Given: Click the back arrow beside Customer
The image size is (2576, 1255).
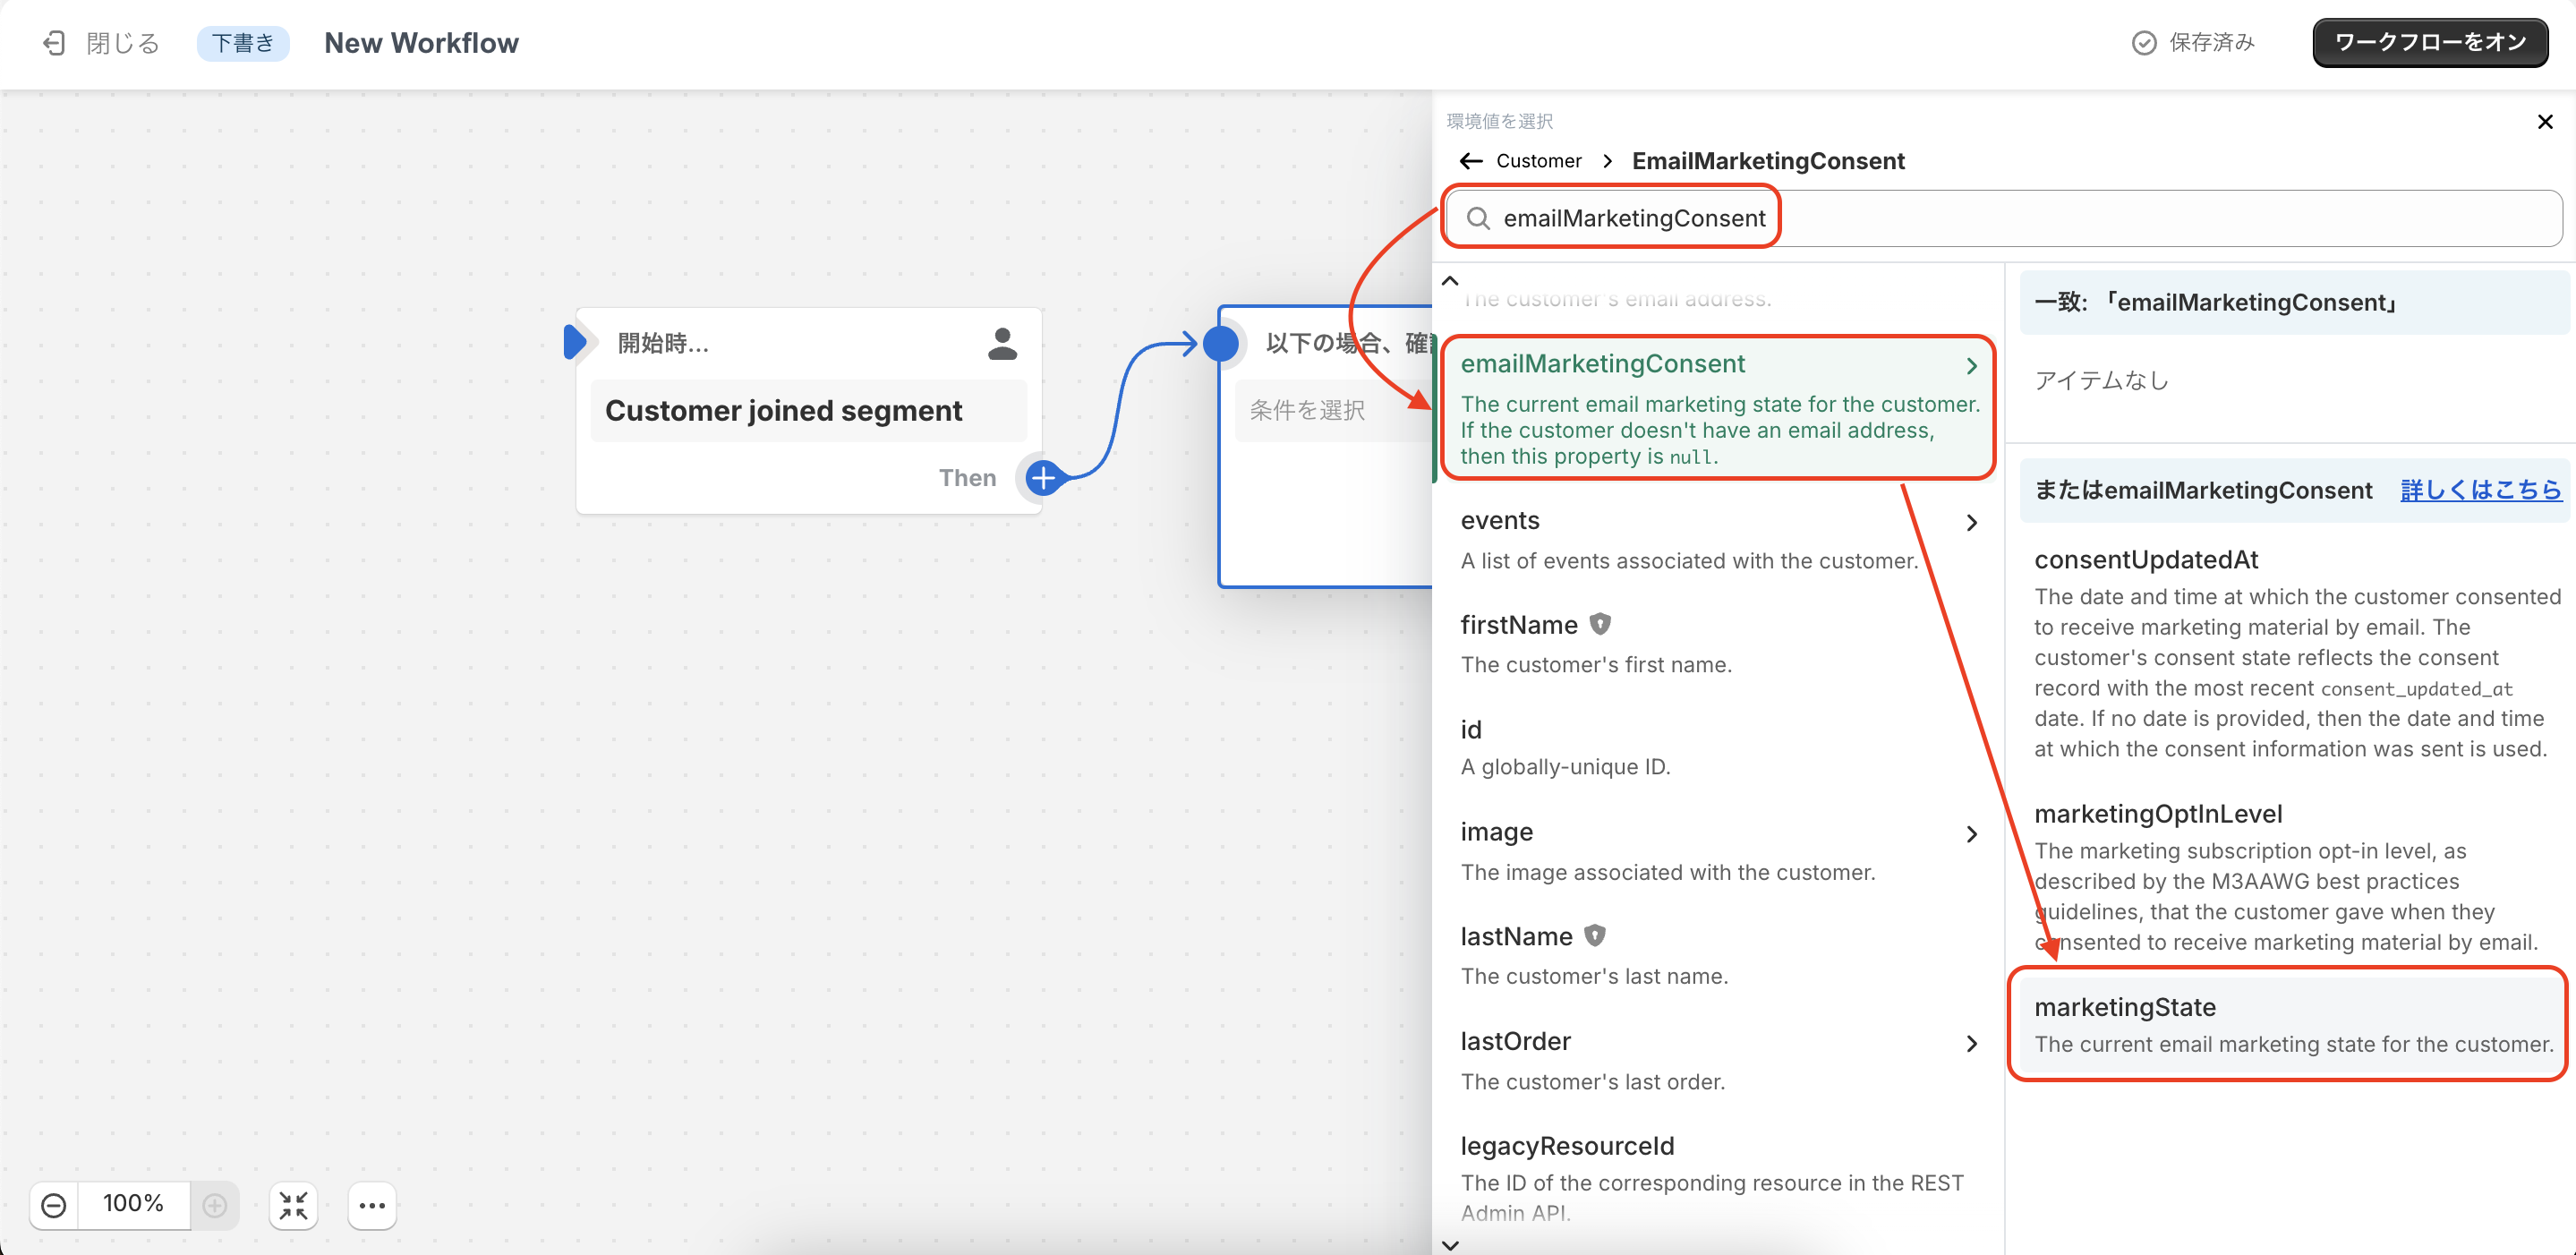Looking at the screenshot, I should (1470, 161).
